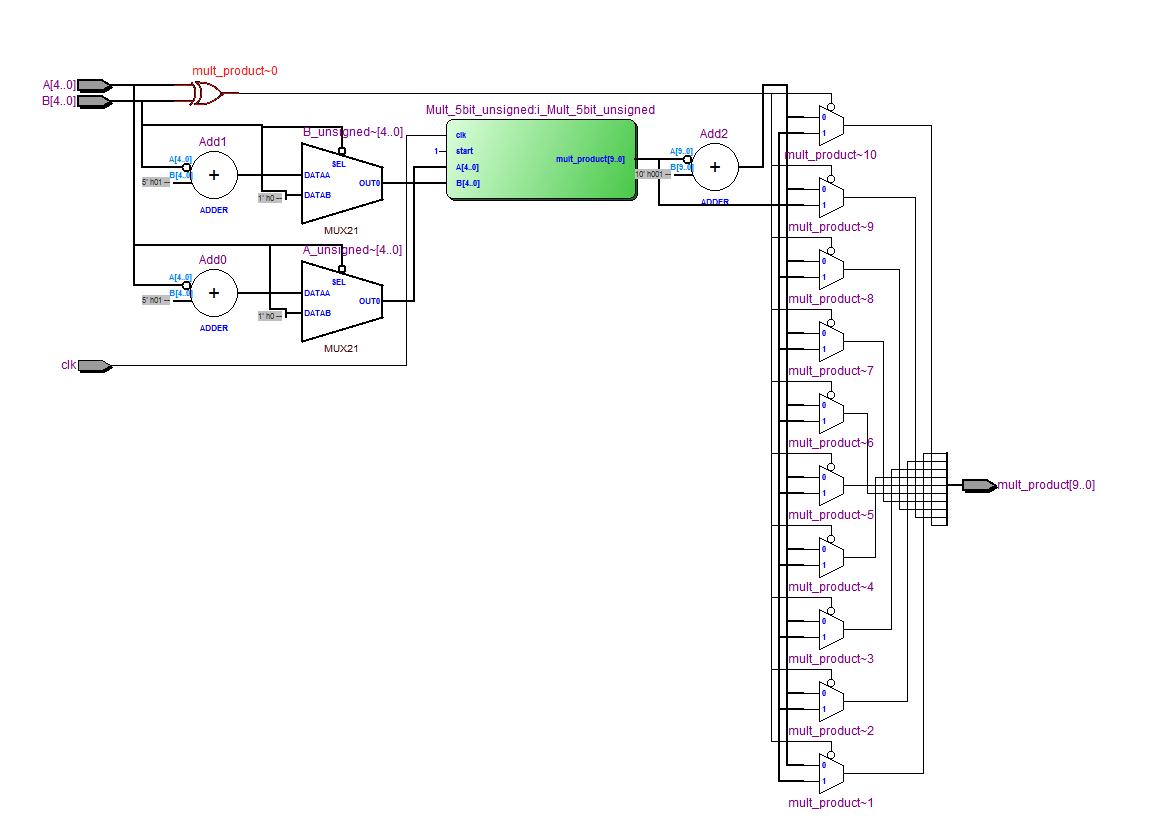Click the SEL port of B_unsigned mux

pyautogui.click(x=339, y=165)
